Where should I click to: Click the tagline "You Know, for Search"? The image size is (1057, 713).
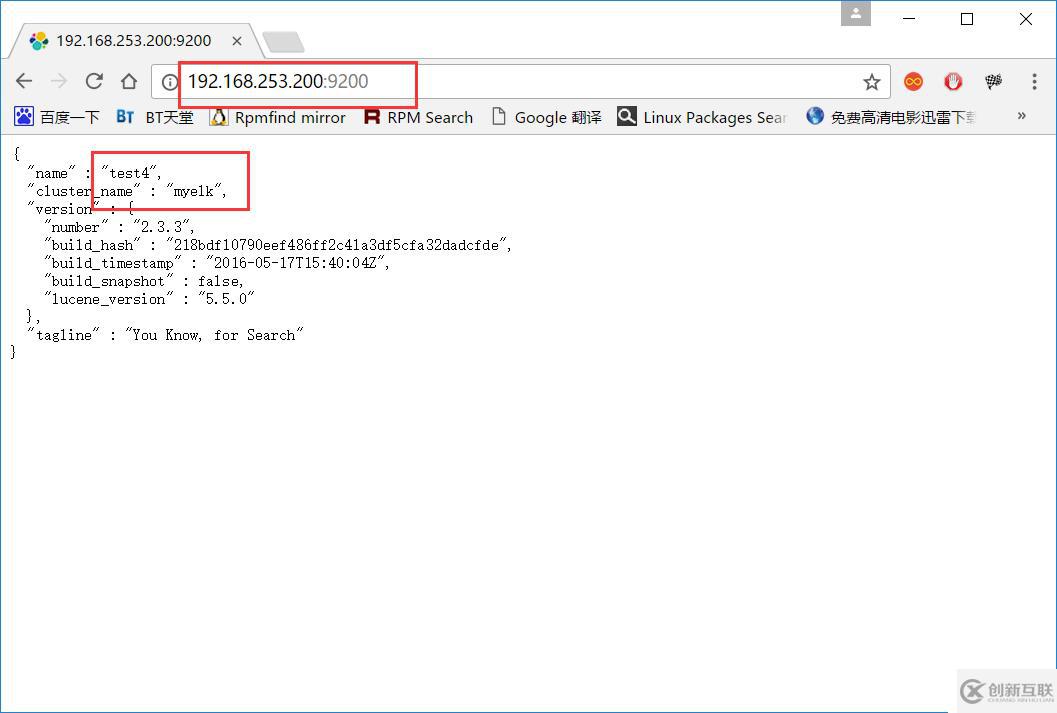coord(214,335)
